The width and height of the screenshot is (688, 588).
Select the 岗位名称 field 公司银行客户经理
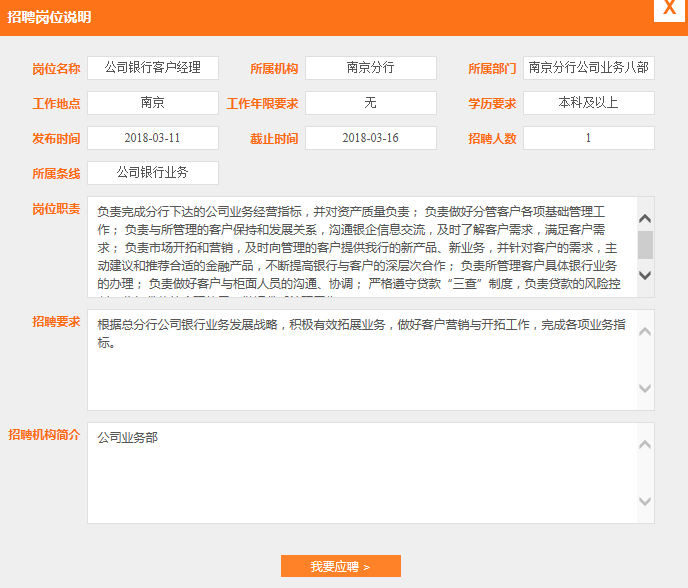[152, 68]
